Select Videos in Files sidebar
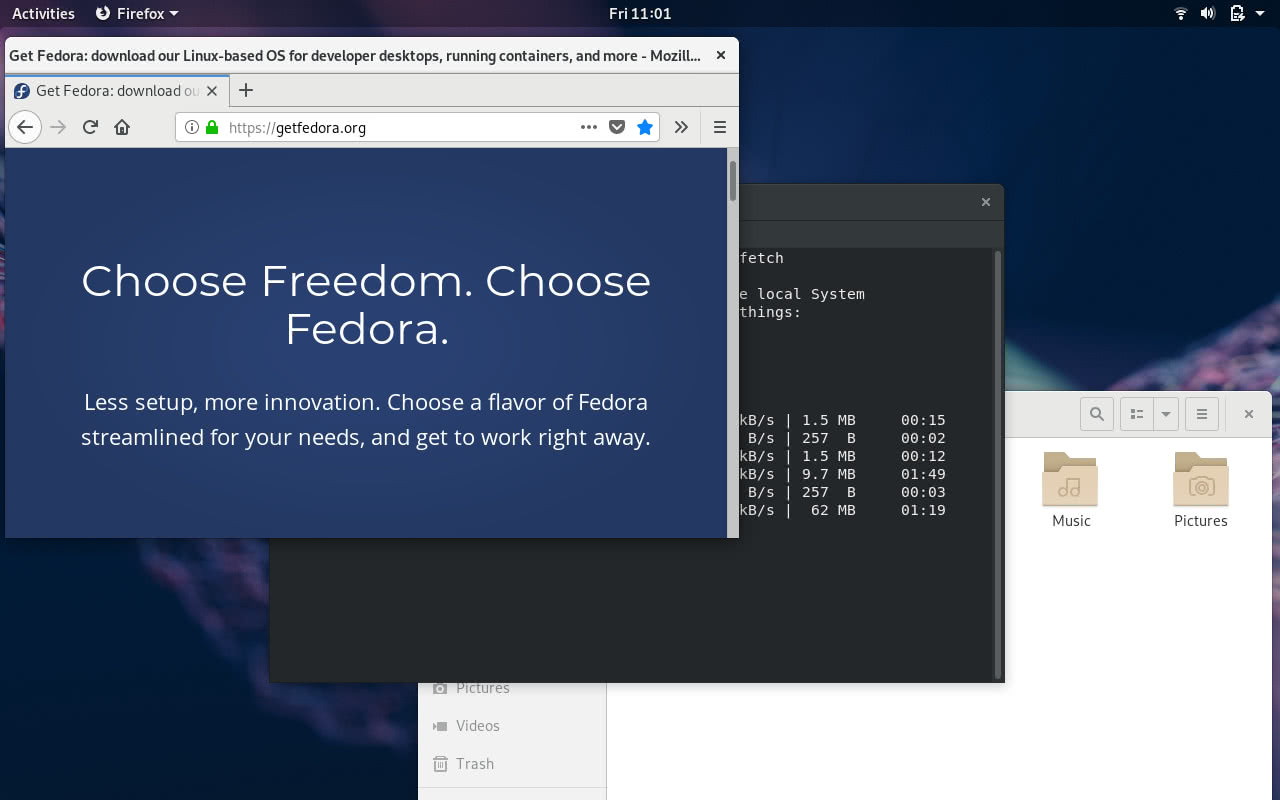This screenshot has width=1280, height=800. 512,726
